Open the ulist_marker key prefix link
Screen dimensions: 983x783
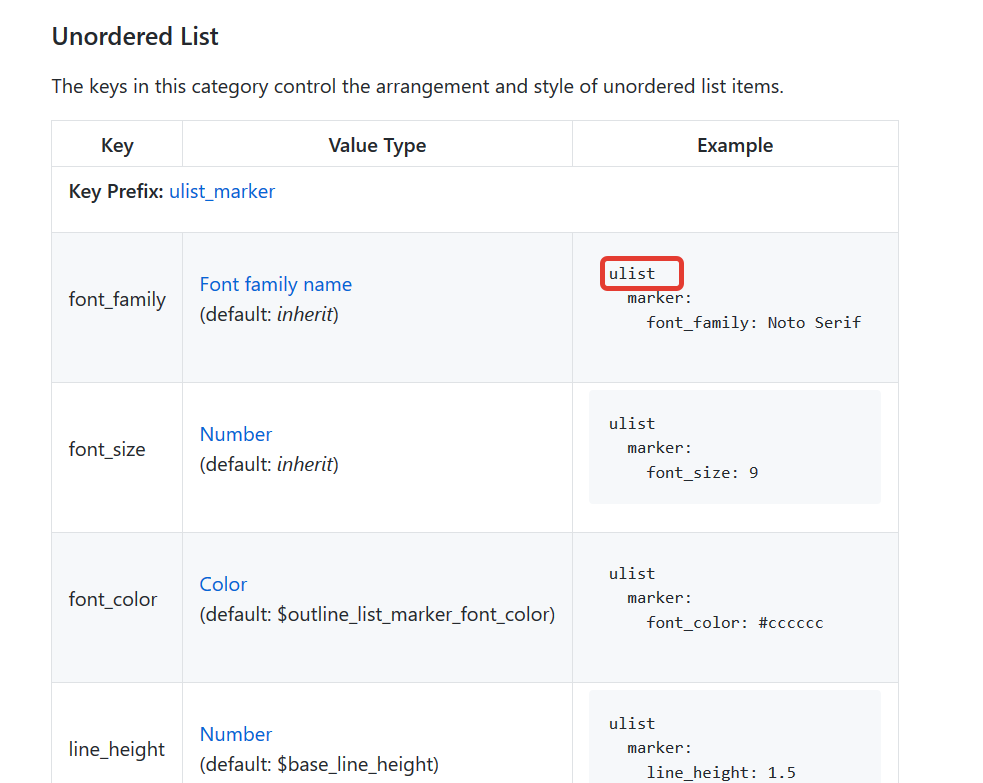coord(222,191)
